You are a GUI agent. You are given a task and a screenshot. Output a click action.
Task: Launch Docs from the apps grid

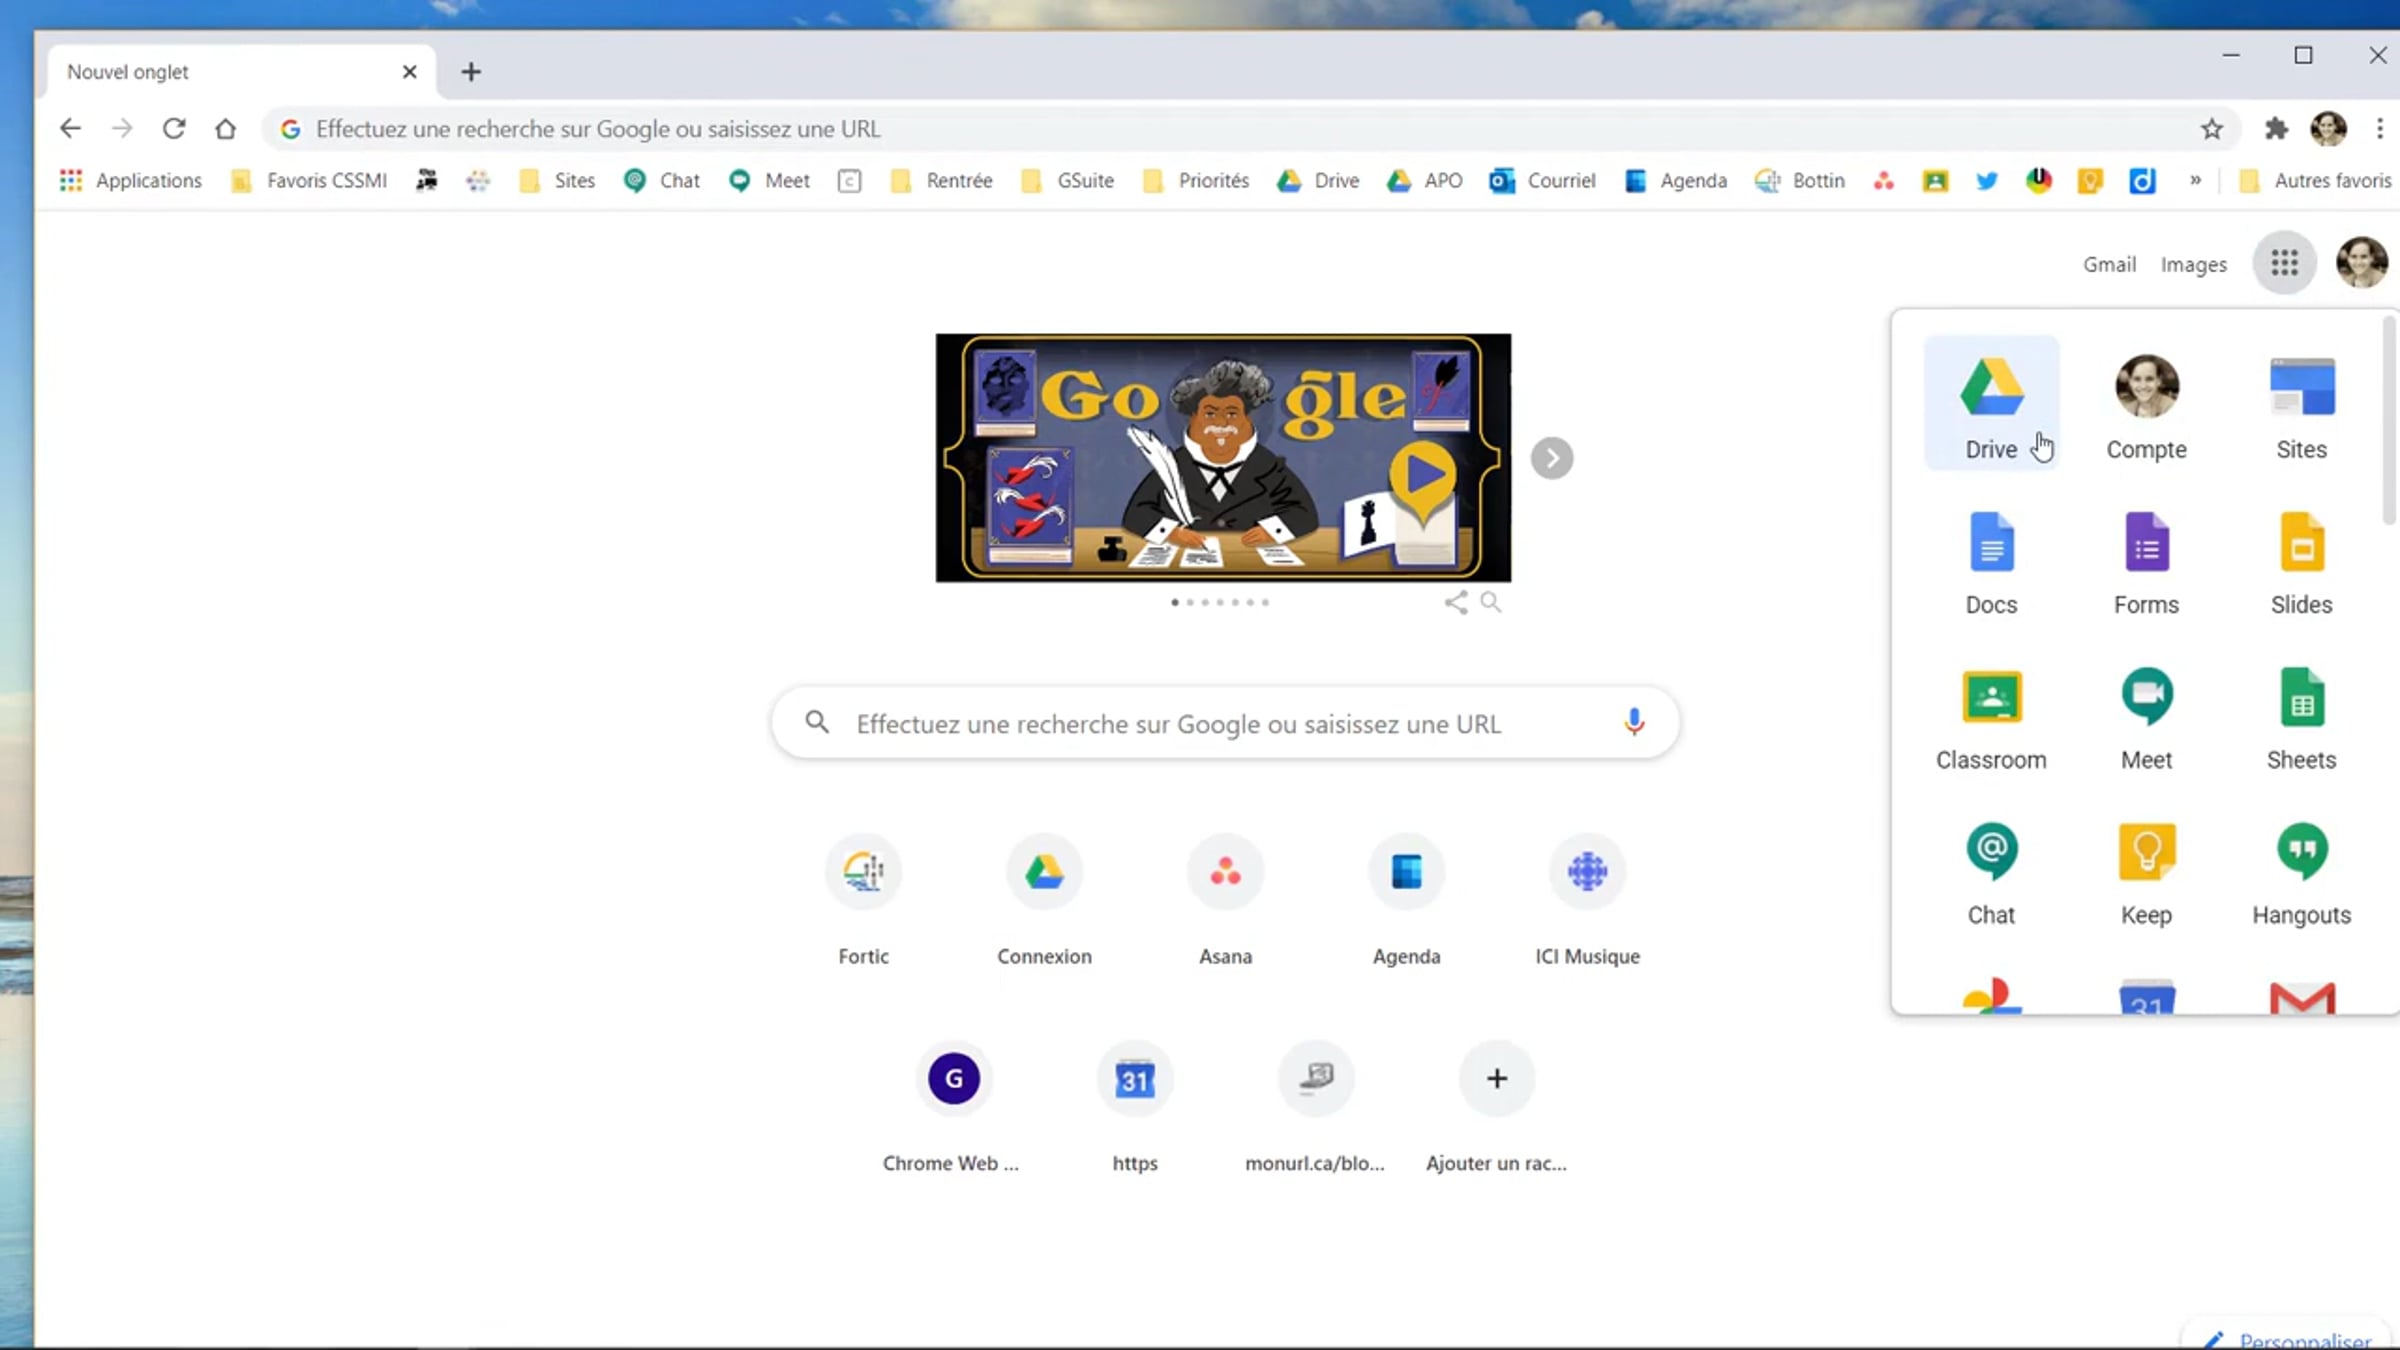pyautogui.click(x=1991, y=563)
